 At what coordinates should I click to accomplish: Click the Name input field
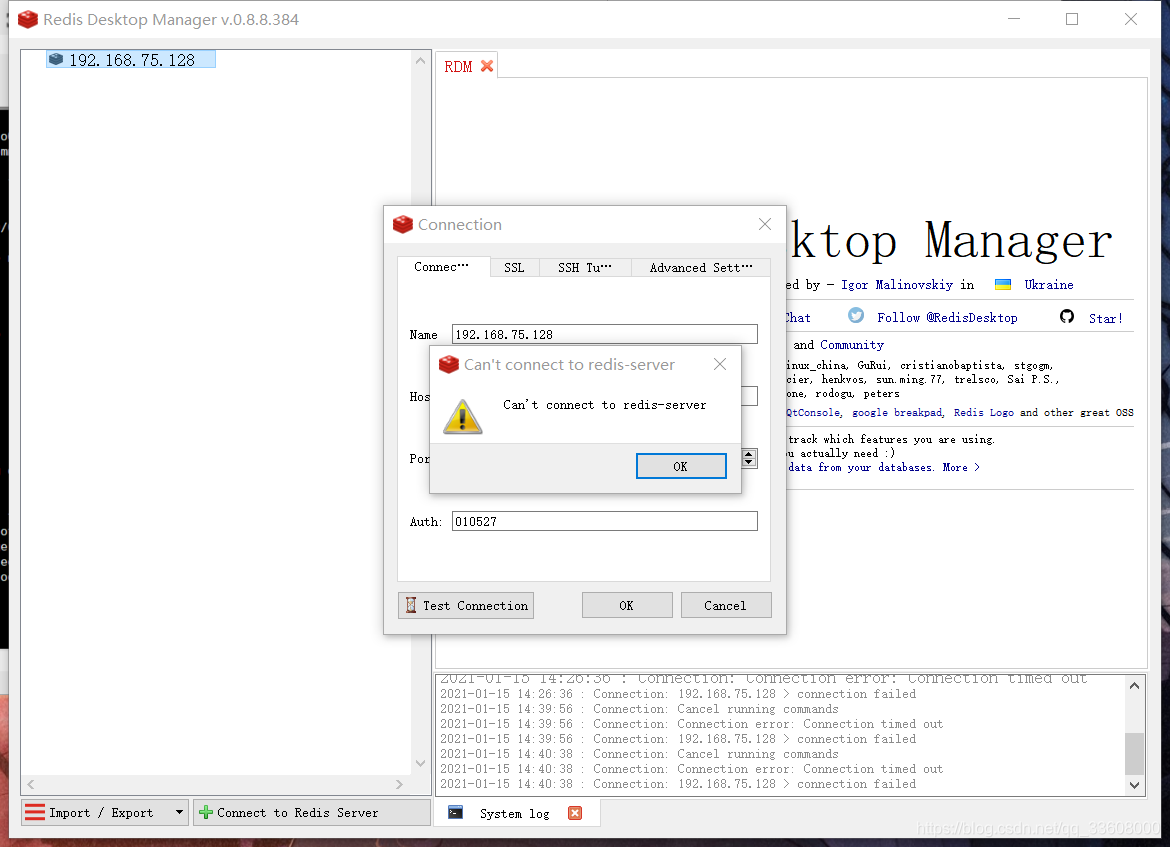coord(604,334)
